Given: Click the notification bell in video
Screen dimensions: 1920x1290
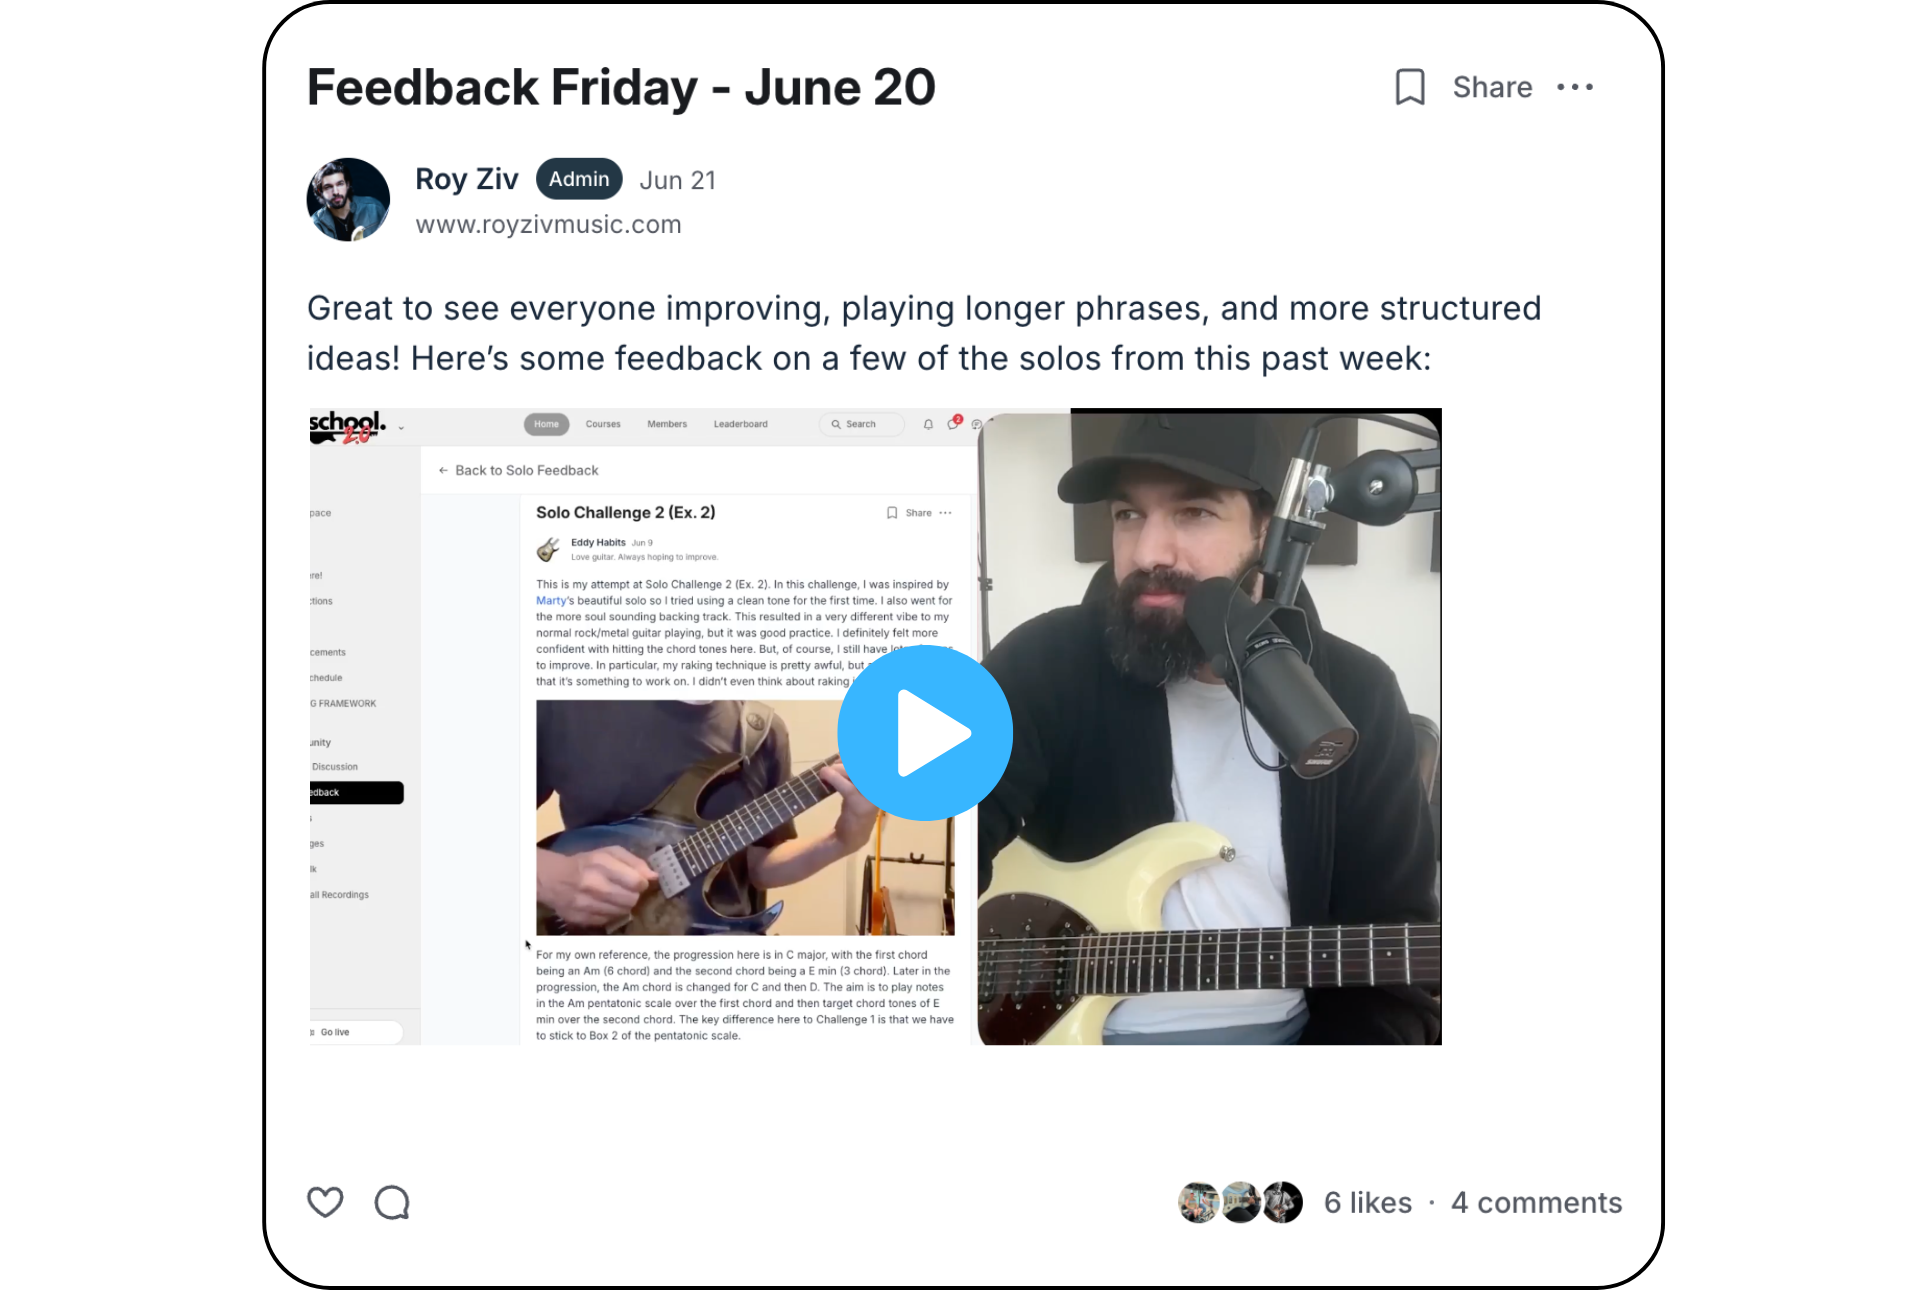Looking at the screenshot, I should (928, 424).
